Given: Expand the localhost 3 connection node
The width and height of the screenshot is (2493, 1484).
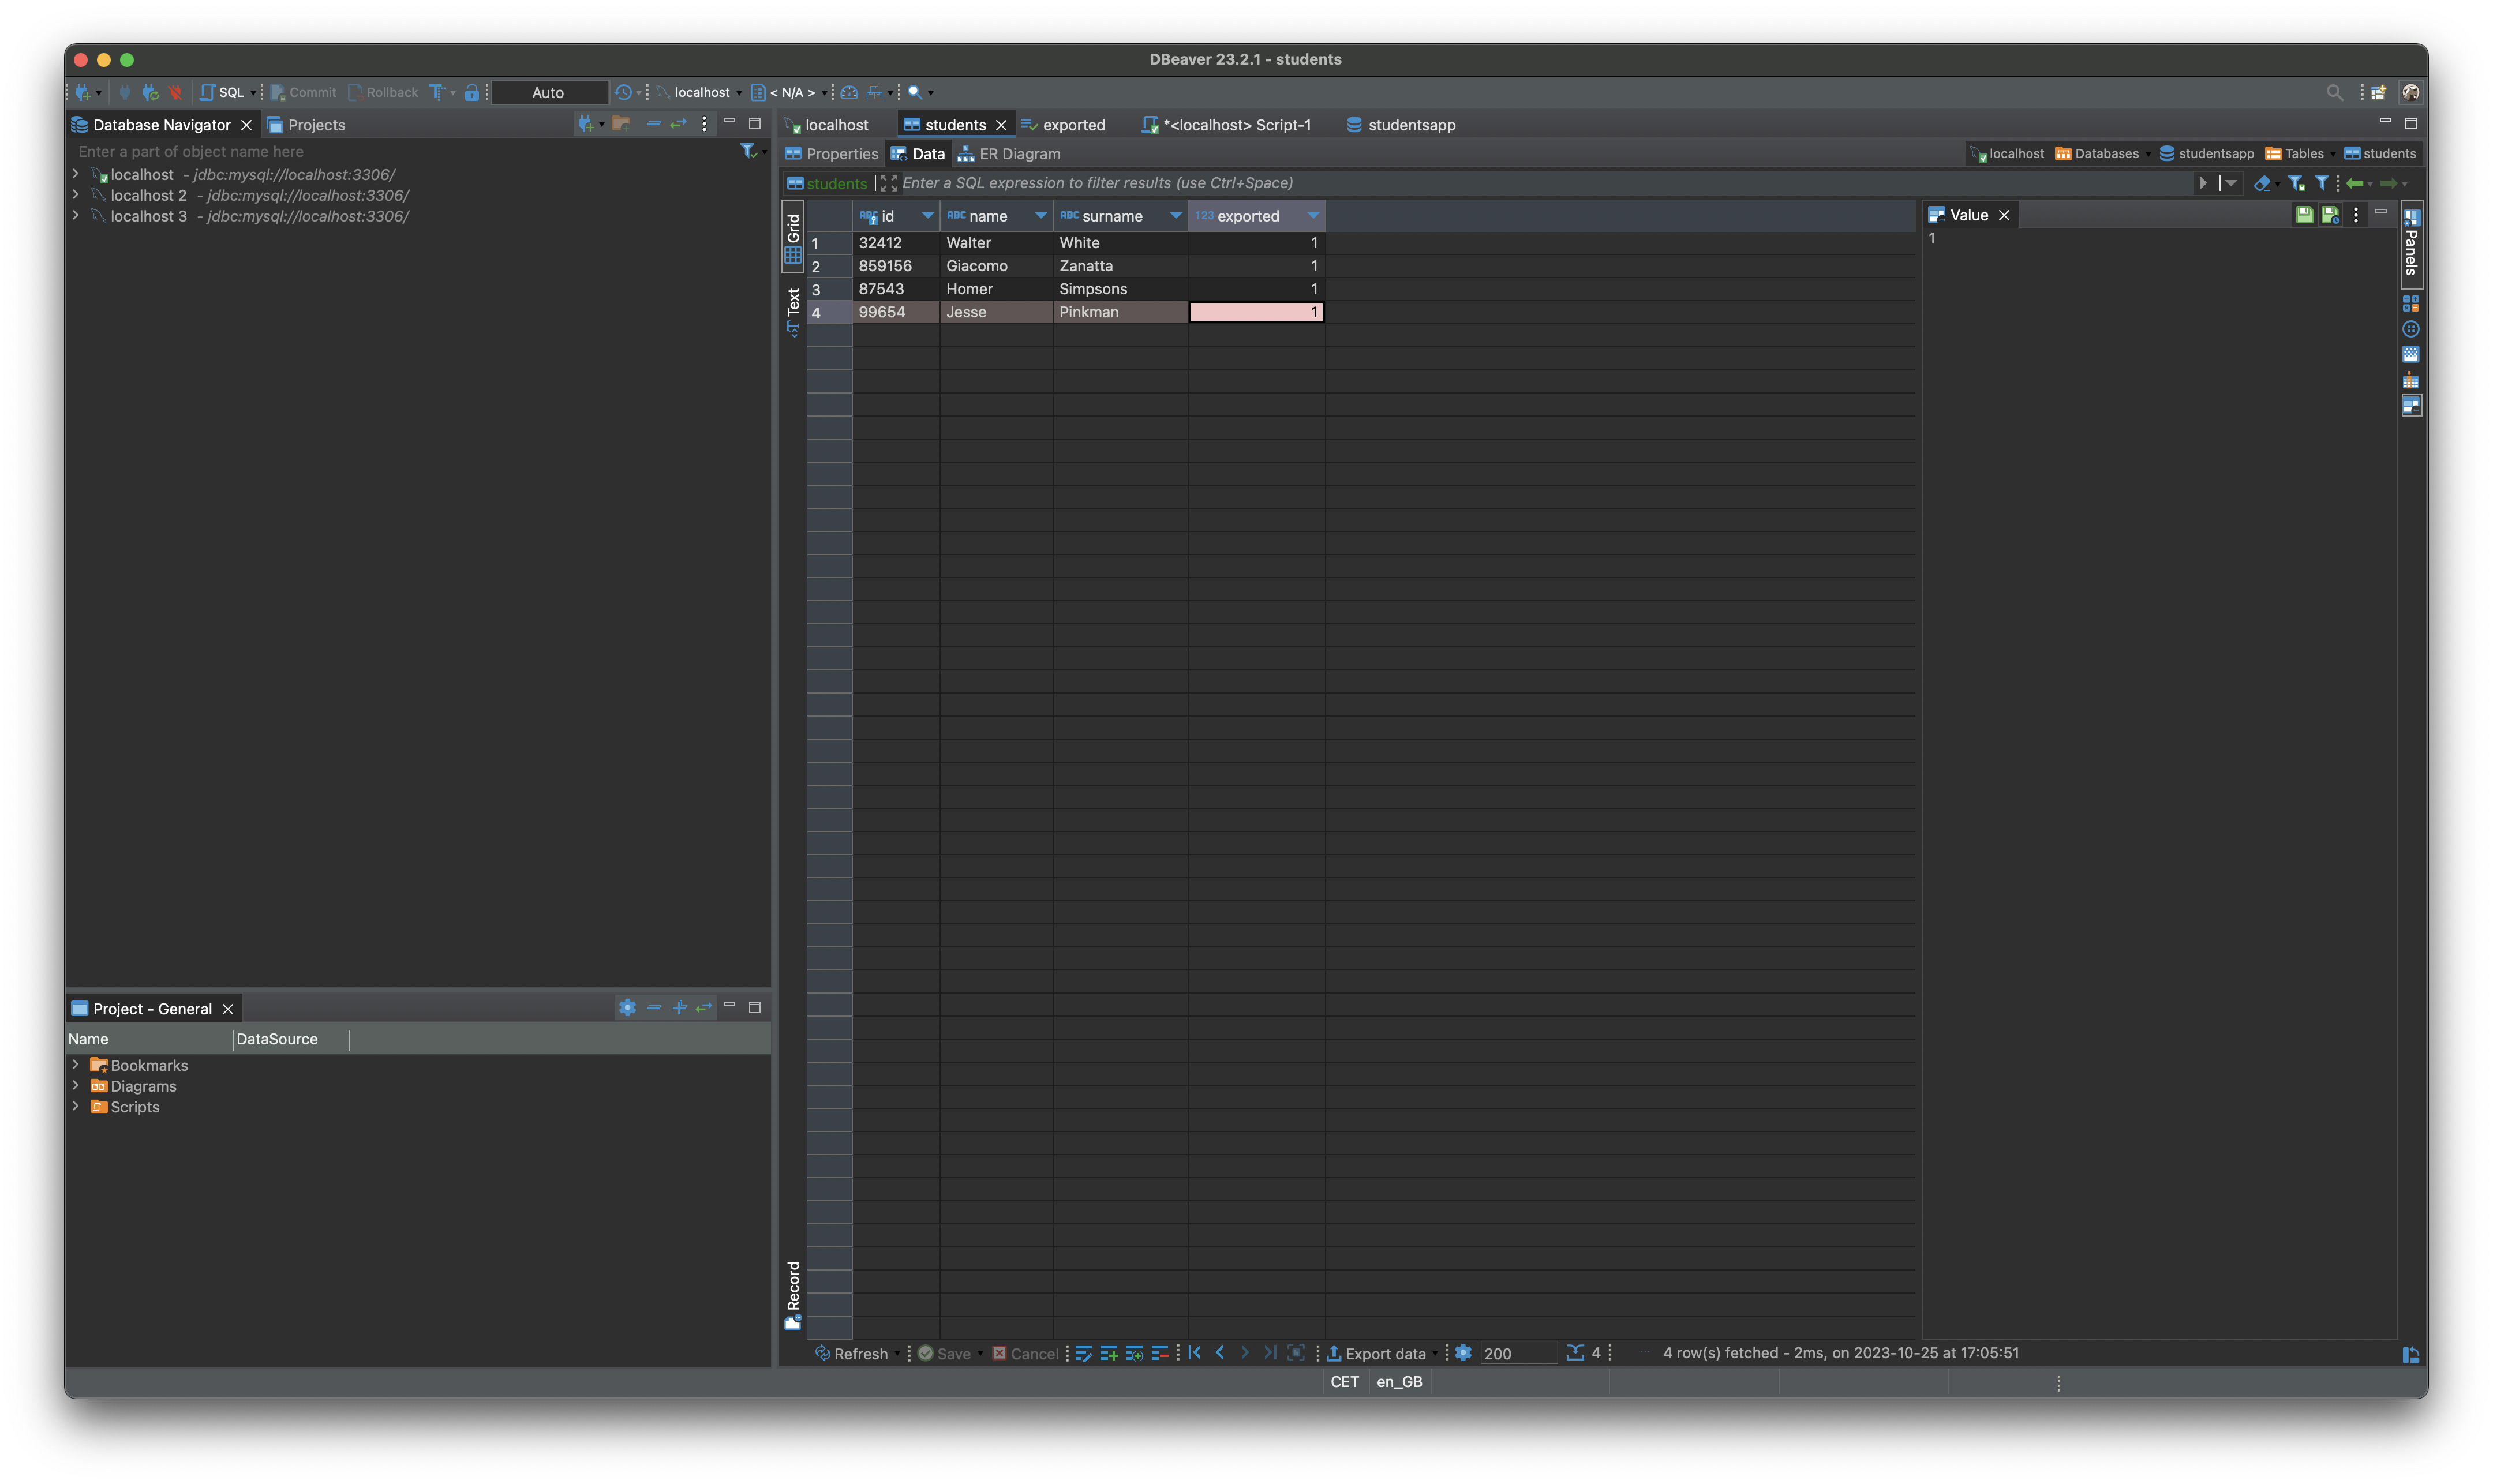Looking at the screenshot, I should 76,216.
